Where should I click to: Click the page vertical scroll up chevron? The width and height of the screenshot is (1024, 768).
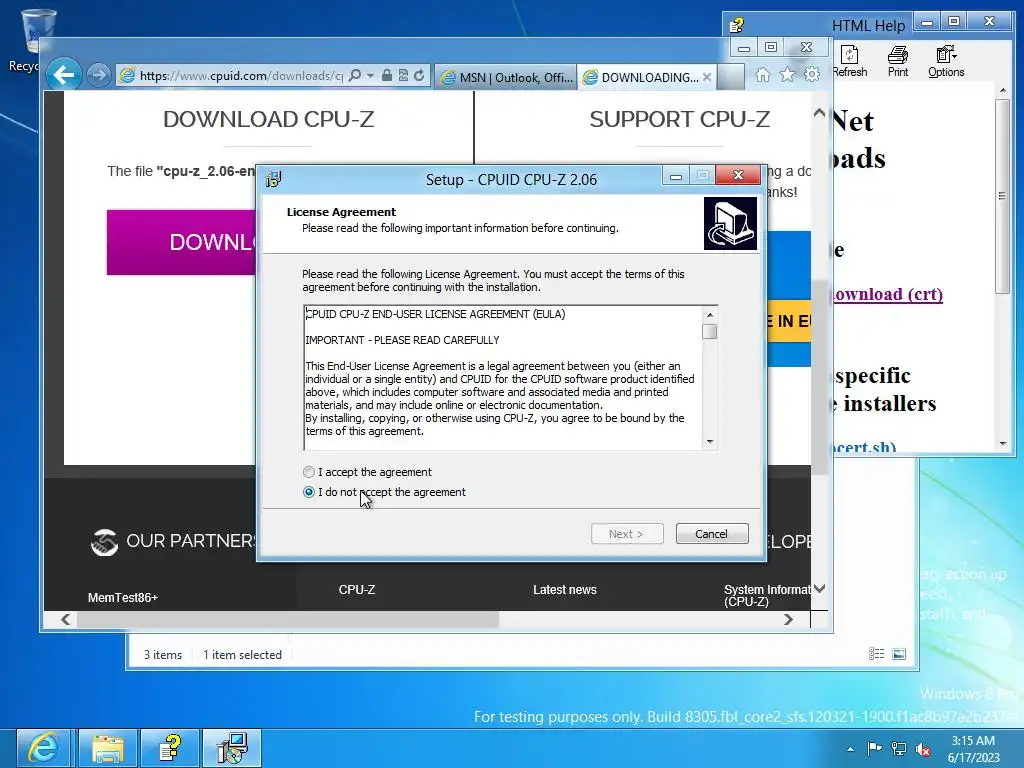pyautogui.click(x=820, y=113)
